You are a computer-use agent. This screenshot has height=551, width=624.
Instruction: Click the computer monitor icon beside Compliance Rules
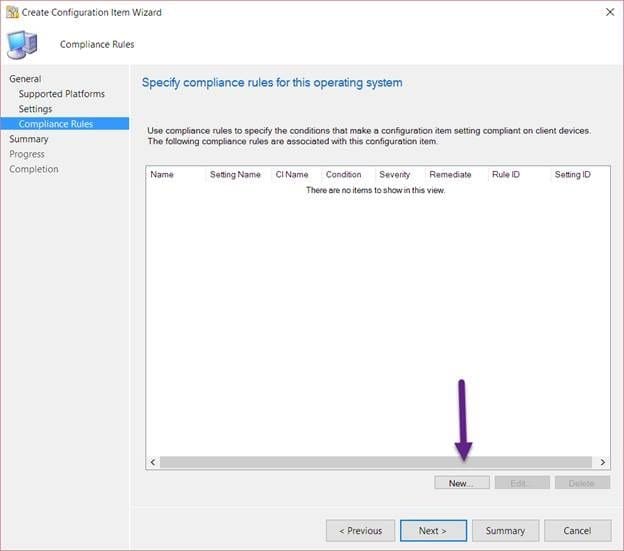click(x=22, y=45)
